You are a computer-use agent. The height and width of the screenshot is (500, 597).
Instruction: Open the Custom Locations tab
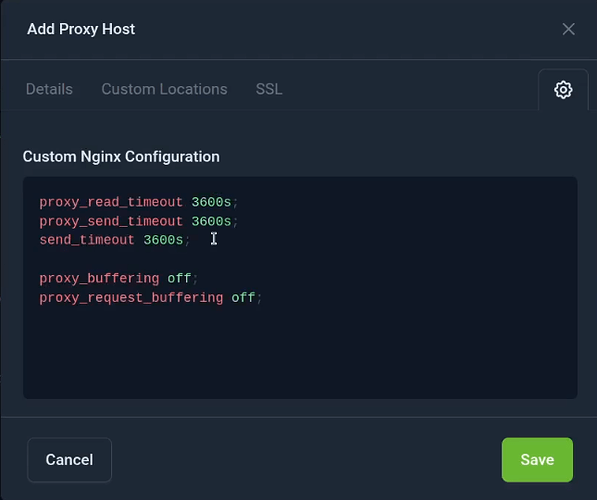tap(164, 89)
